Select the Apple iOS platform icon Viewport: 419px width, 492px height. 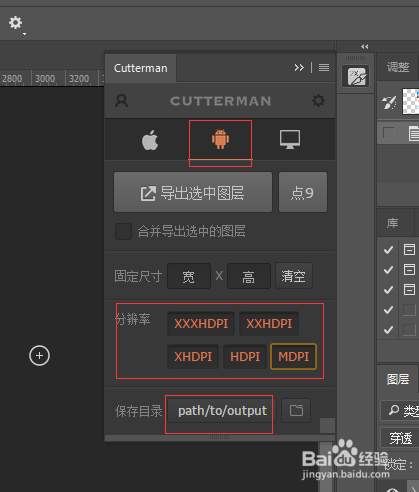[x=150, y=140]
